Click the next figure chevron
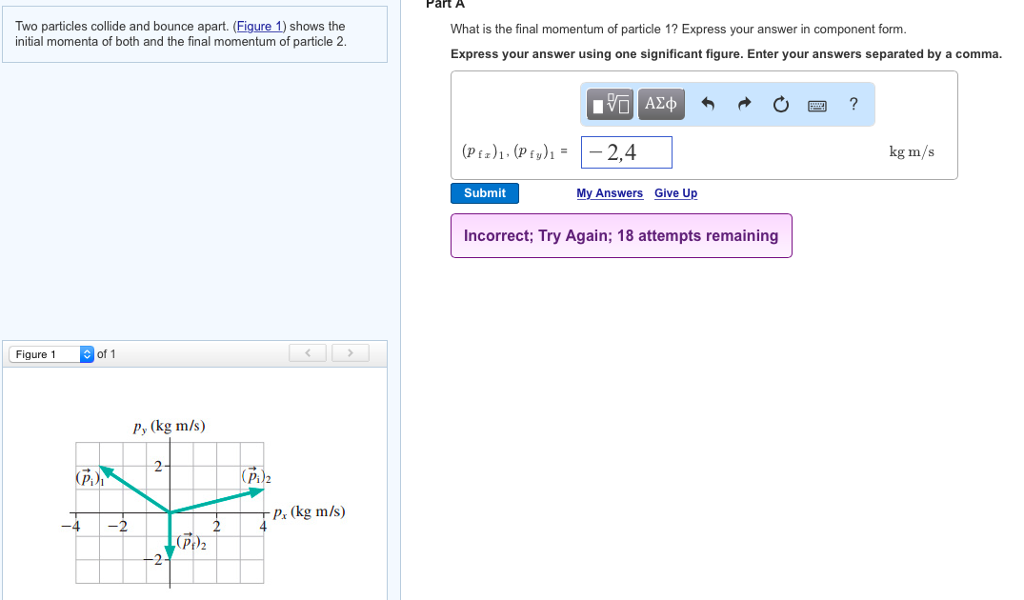Image resolution: width=1024 pixels, height=600 pixels. (350, 353)
